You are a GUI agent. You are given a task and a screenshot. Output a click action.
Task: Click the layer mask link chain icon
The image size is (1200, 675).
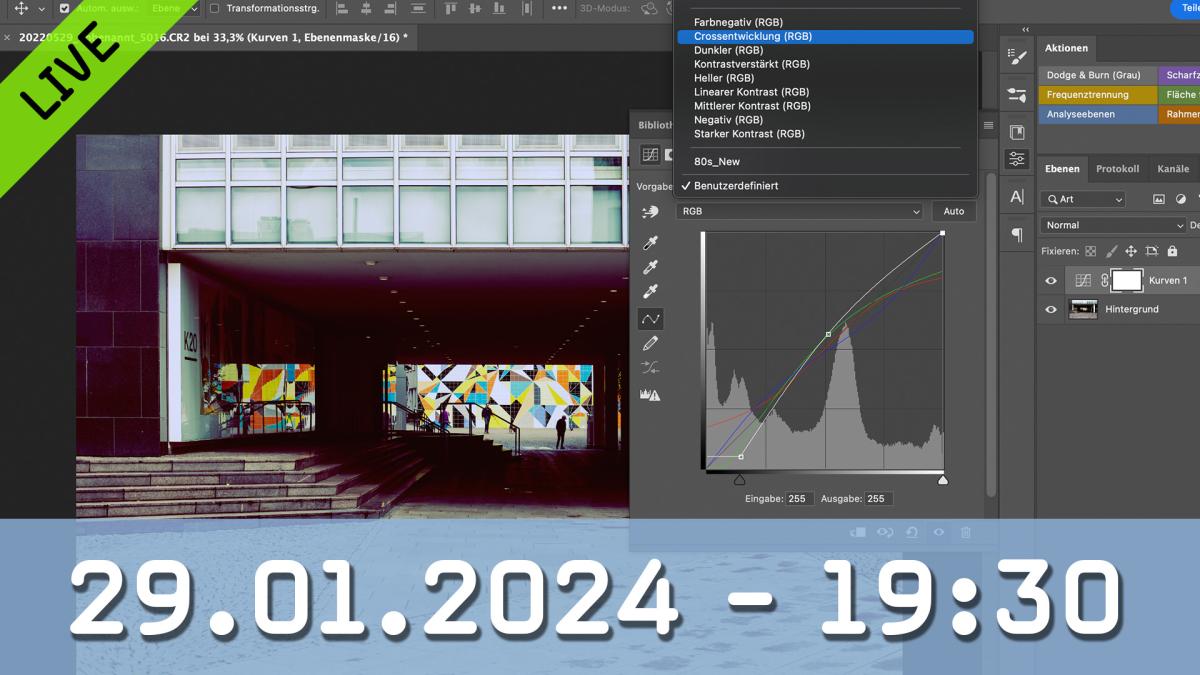[x=1105, y=281]
